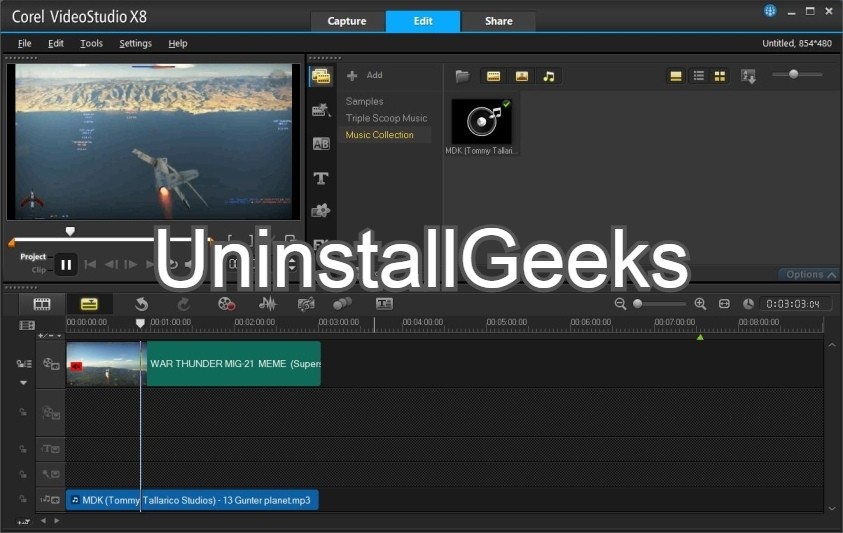Viewport: 843px width, 533px height.
Task: Open the Help menu
Action: (x=178, y=44)
